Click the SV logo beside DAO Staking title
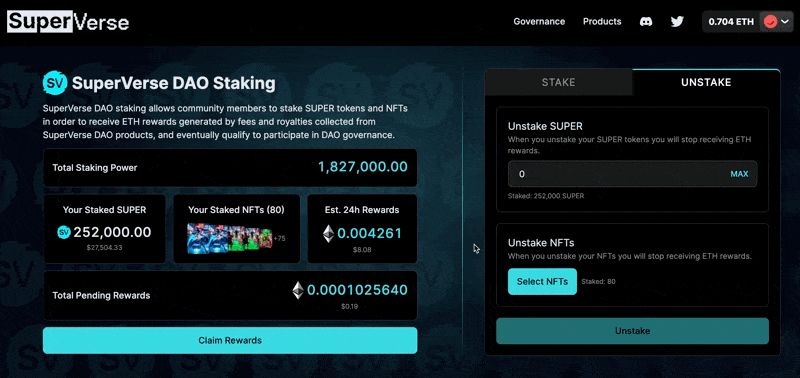Image resolution: width=800 pixels, height=378 pixels. click(x=55, y=83)
